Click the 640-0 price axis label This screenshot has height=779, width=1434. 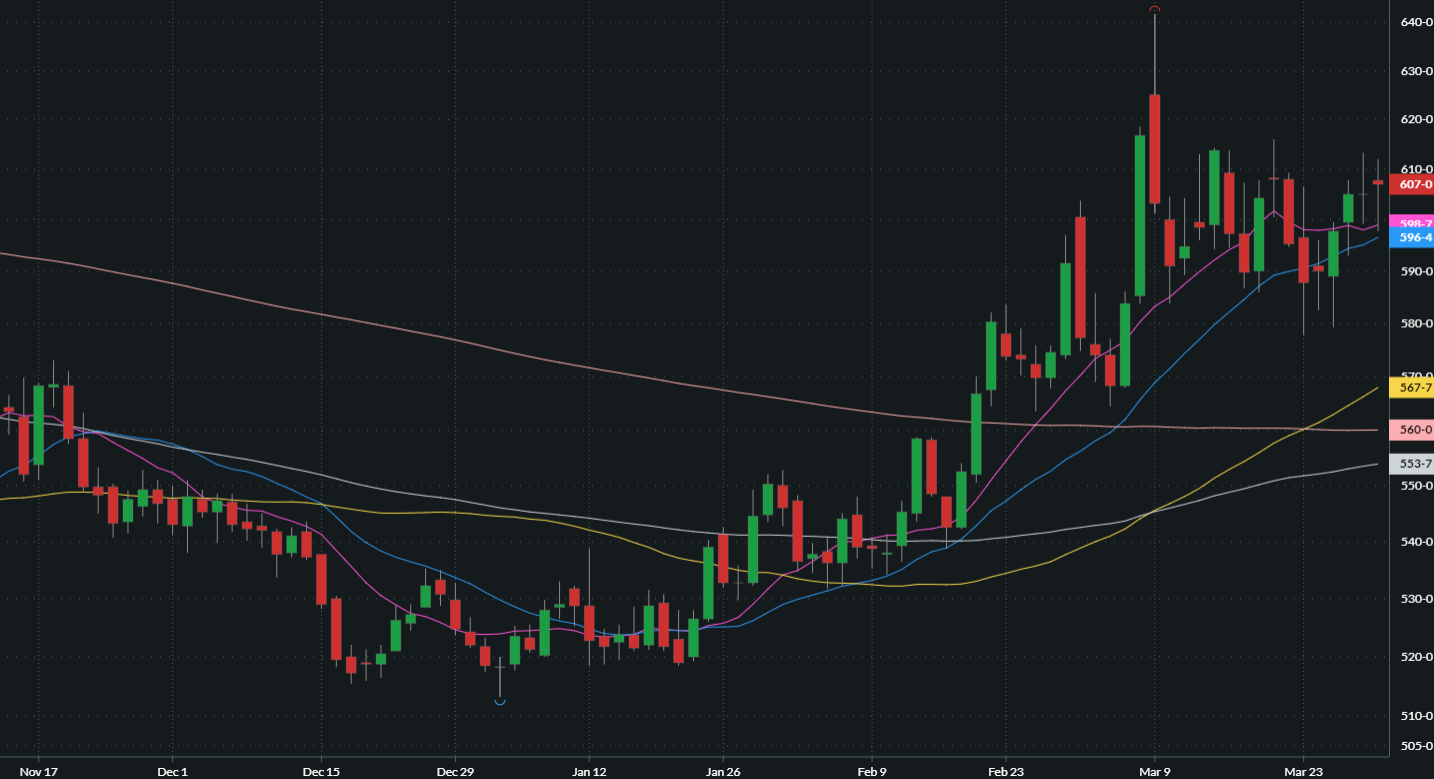click(x=1417, y=22)
